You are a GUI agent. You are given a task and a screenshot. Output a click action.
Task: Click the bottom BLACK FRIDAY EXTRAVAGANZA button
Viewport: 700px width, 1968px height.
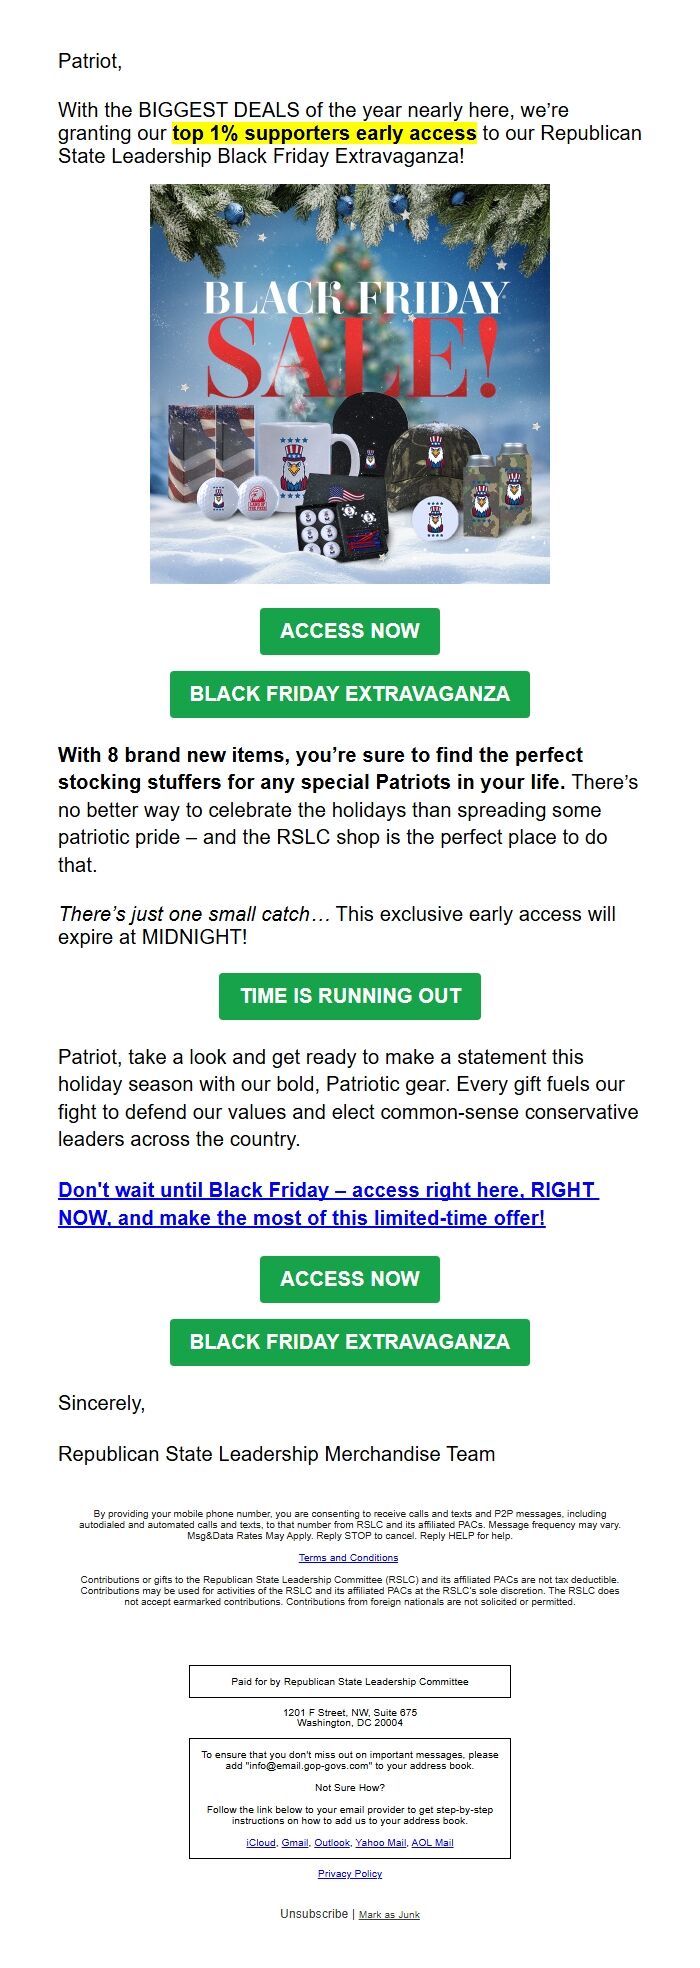click(x=350, y=1343)
